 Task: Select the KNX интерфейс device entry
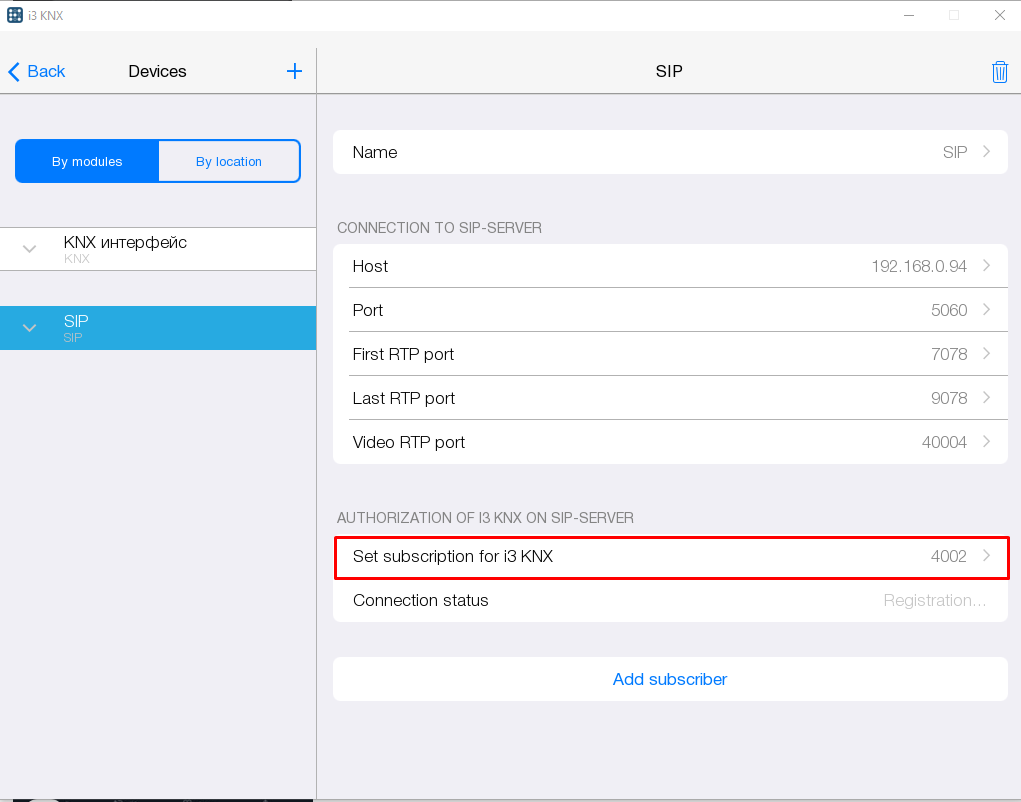[x=125, y=248]
